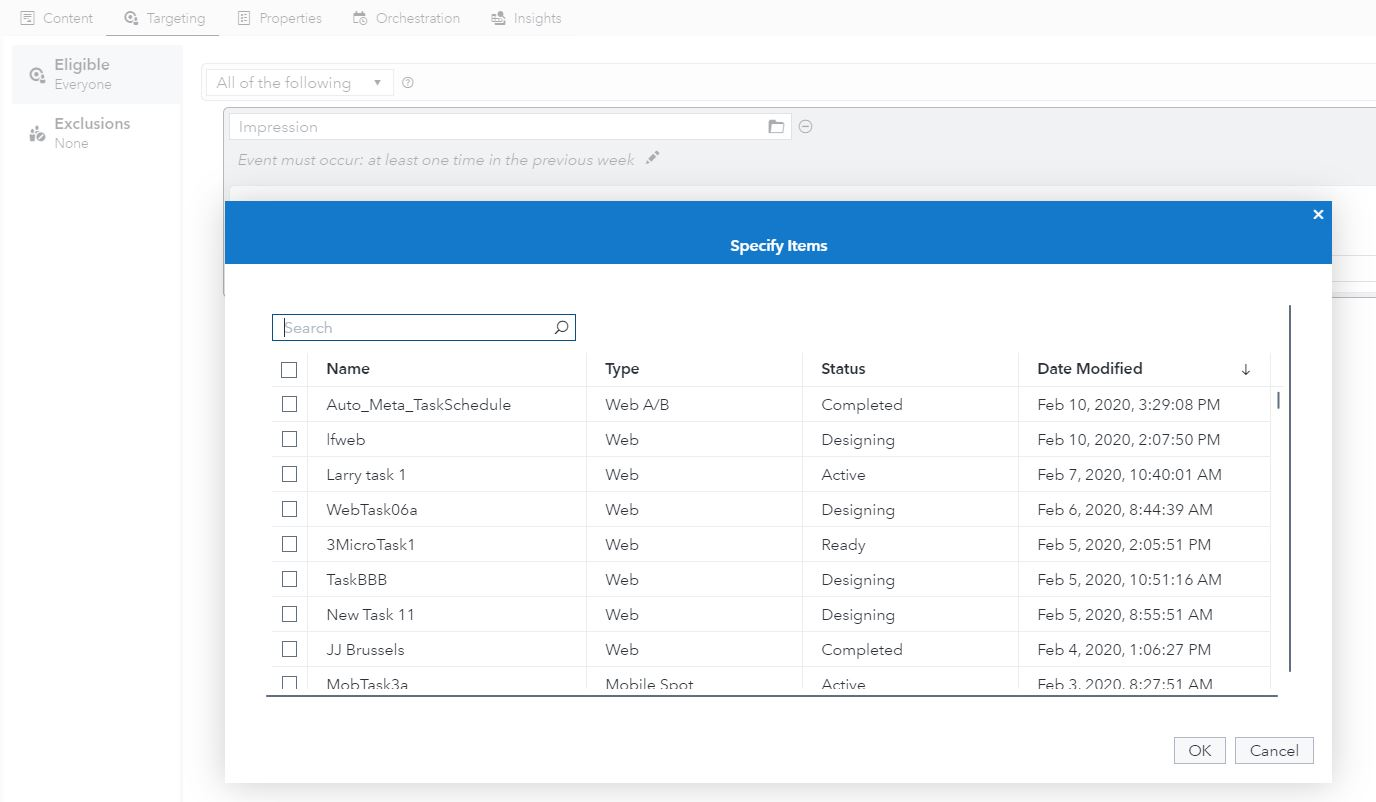This screenshot has width=1376, height=802.
Task: Edit the event occurrence rule with the pencil icon
Action: [x=651, y=159]
